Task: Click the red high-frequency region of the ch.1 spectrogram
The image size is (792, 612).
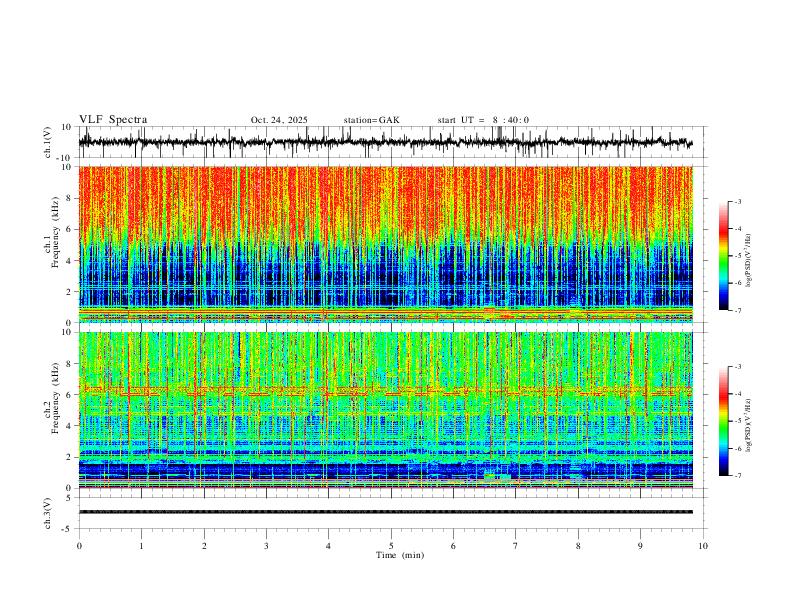Action: 385,202
